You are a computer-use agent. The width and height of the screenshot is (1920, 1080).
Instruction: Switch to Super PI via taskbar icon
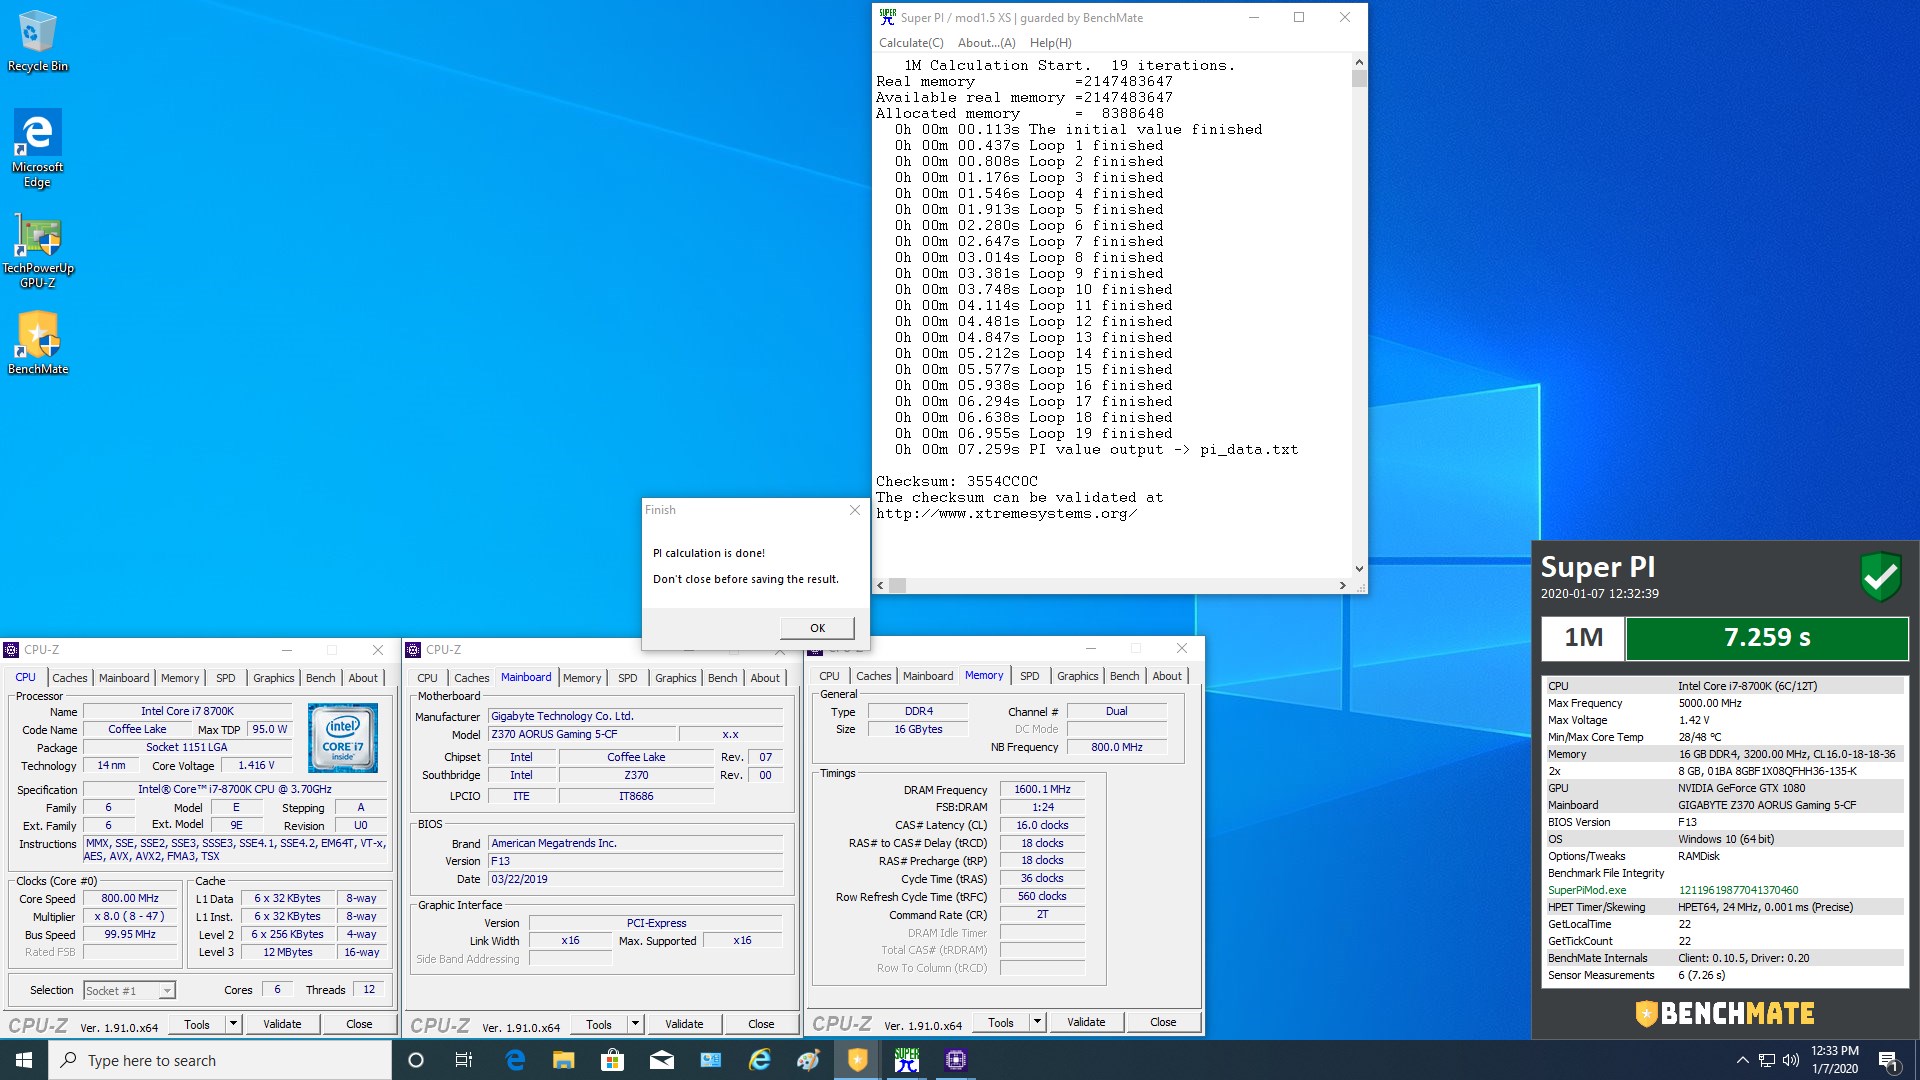907,1060
